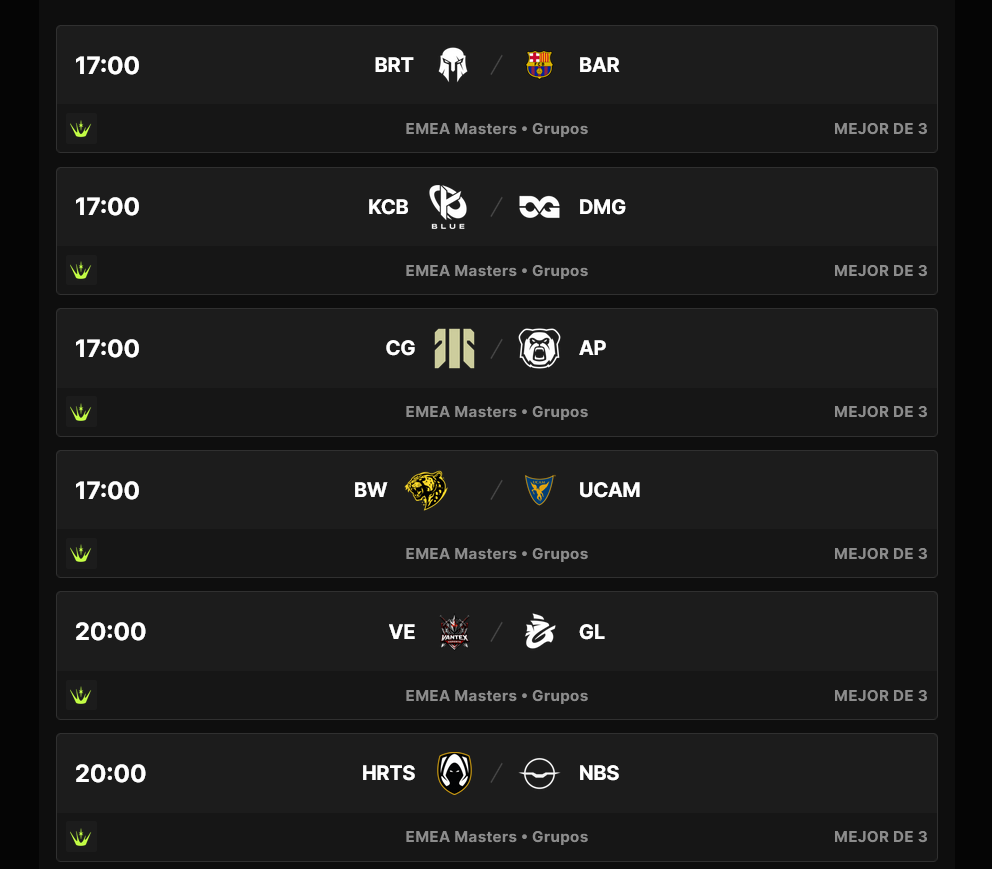
Task: Open the DMG team logo
Action: [x=539, y=206]
